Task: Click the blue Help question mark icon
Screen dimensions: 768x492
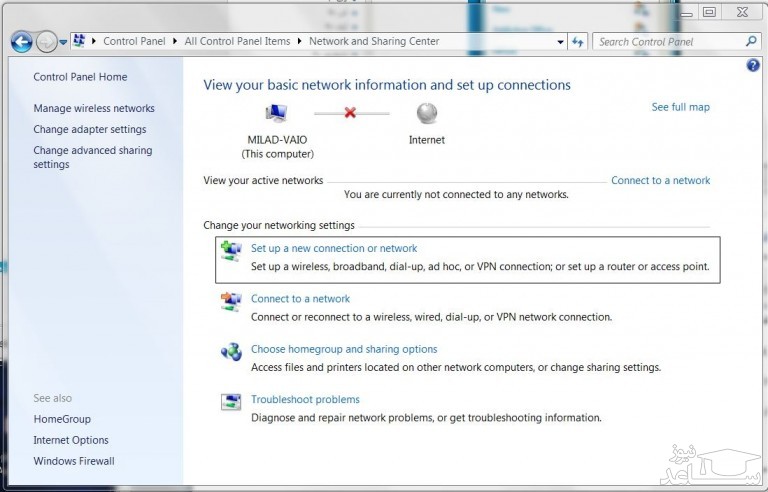Action: [753, 66]
